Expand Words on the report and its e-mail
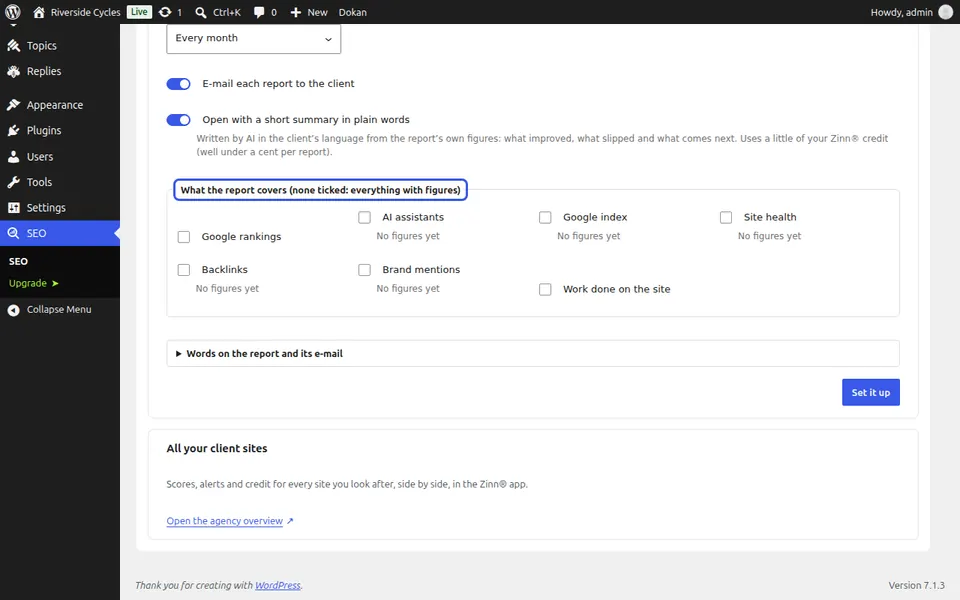Image resolution: width=960 pixels, height=600 pixels. tap(533, 354)
